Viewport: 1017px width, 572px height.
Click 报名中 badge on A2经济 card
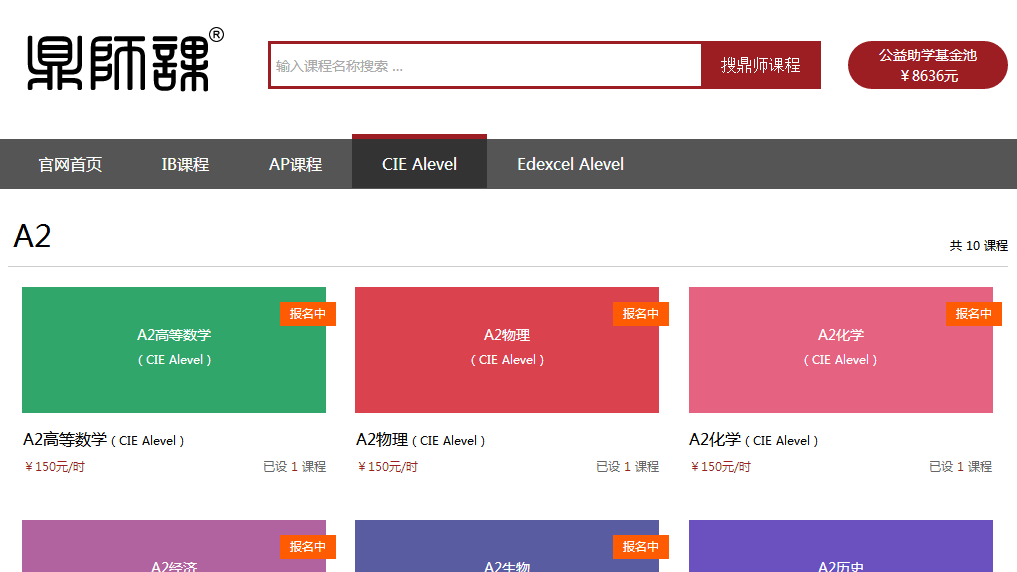(x=307, y=547)
